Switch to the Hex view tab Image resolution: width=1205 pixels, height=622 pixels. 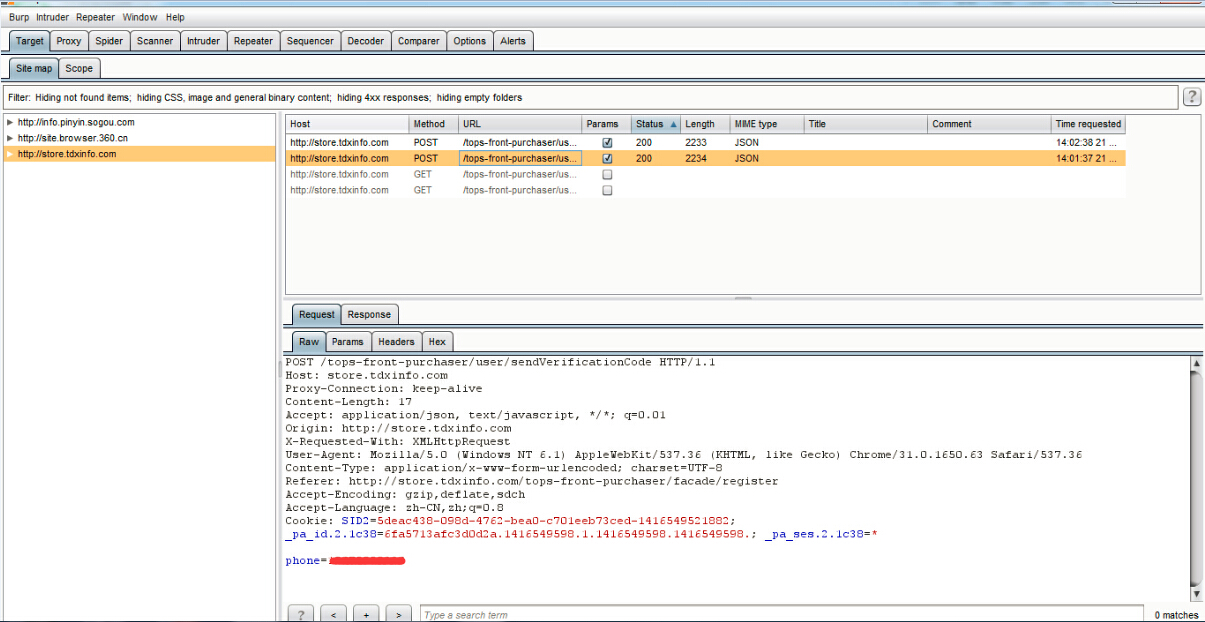pyautogui.click(x=437, y=342)
